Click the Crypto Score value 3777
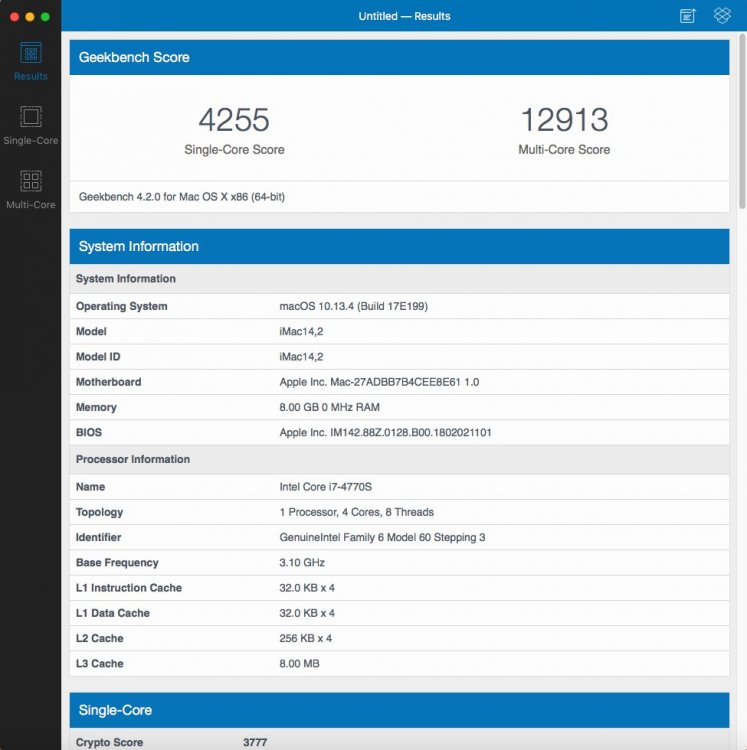Image resolution: width=747 pixels, height=750 pixels. pyautogui.click(x=255, y=742)
